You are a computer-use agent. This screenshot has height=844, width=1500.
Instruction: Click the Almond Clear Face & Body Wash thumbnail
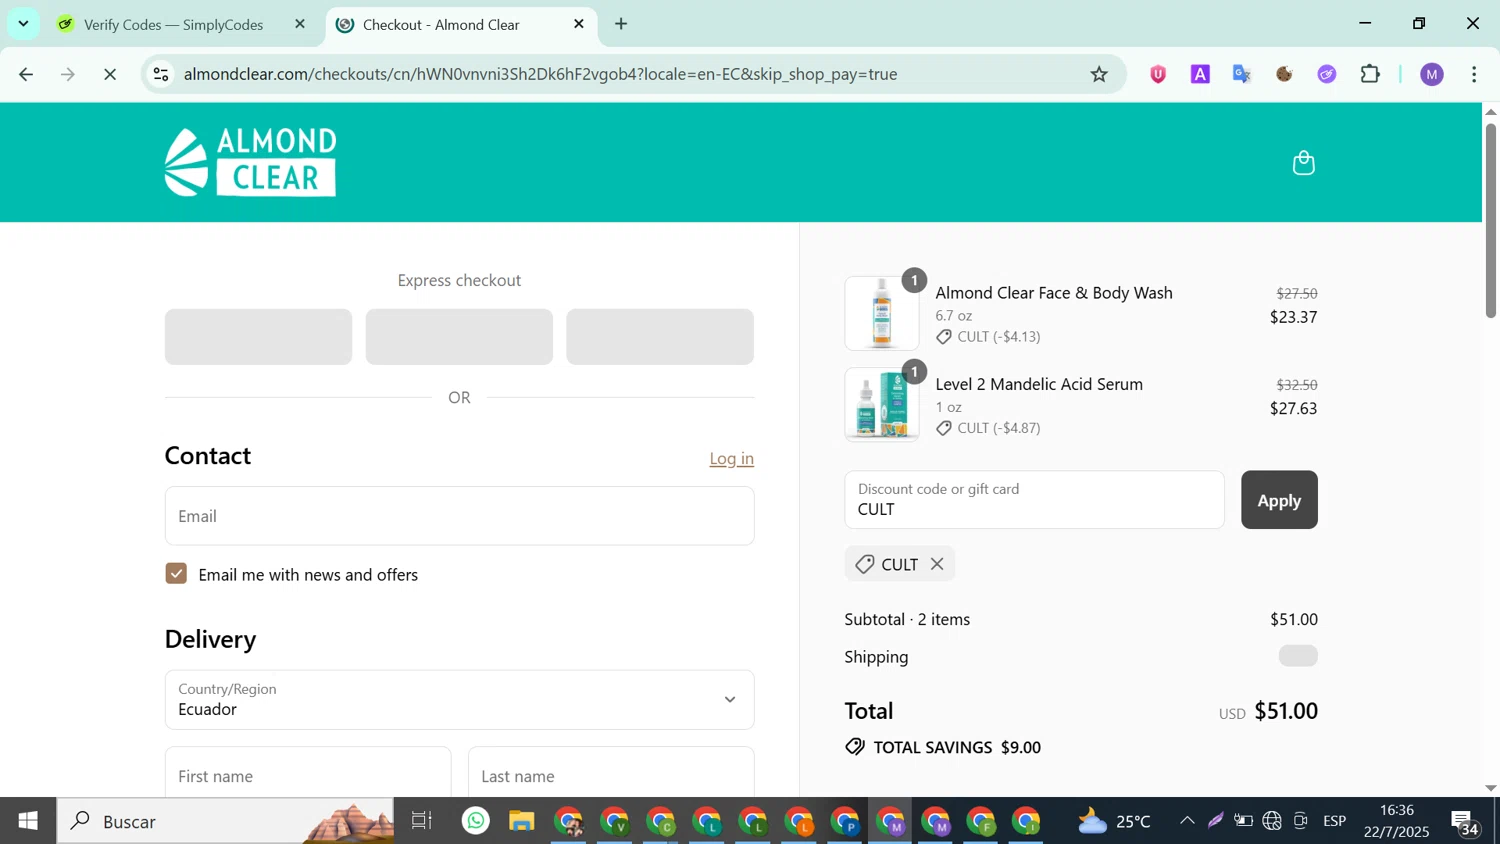coord(881,313)
